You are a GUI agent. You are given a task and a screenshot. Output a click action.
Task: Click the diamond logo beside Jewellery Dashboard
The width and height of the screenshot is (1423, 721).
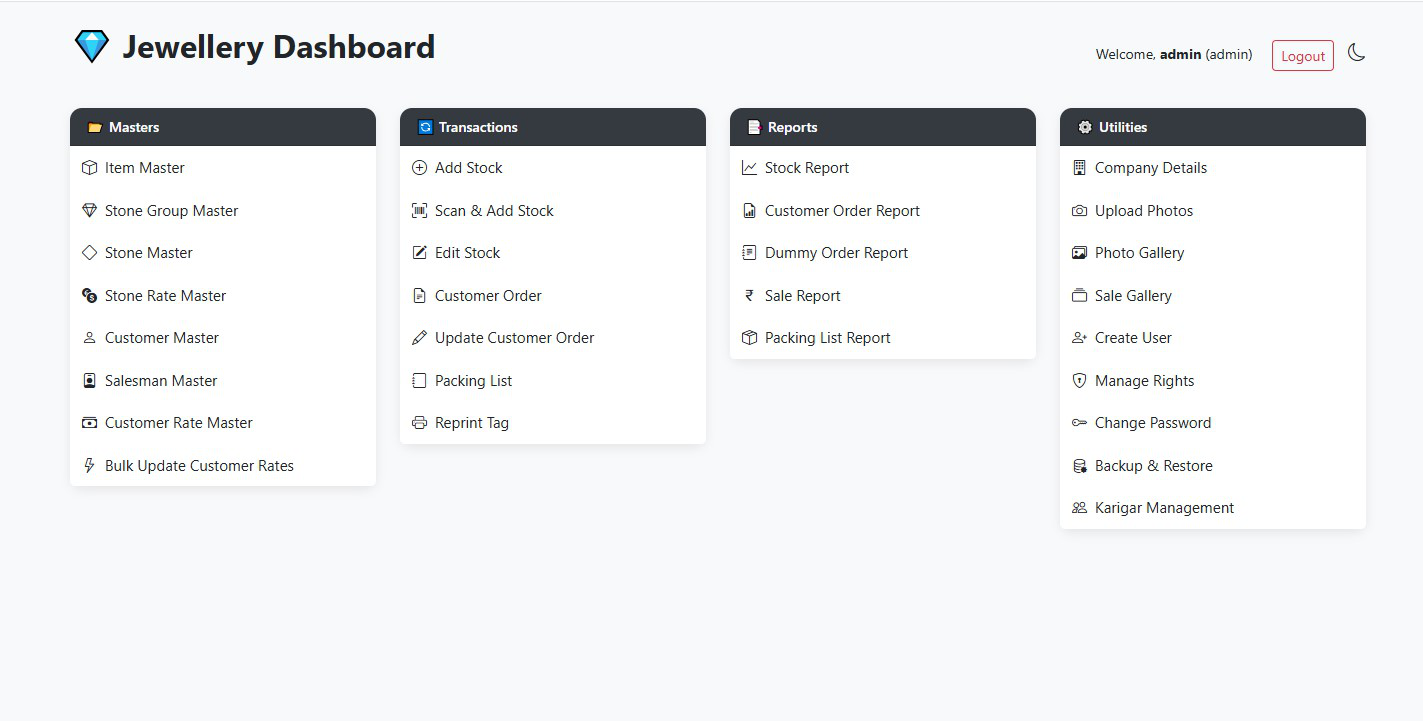(x=91, y=45)
